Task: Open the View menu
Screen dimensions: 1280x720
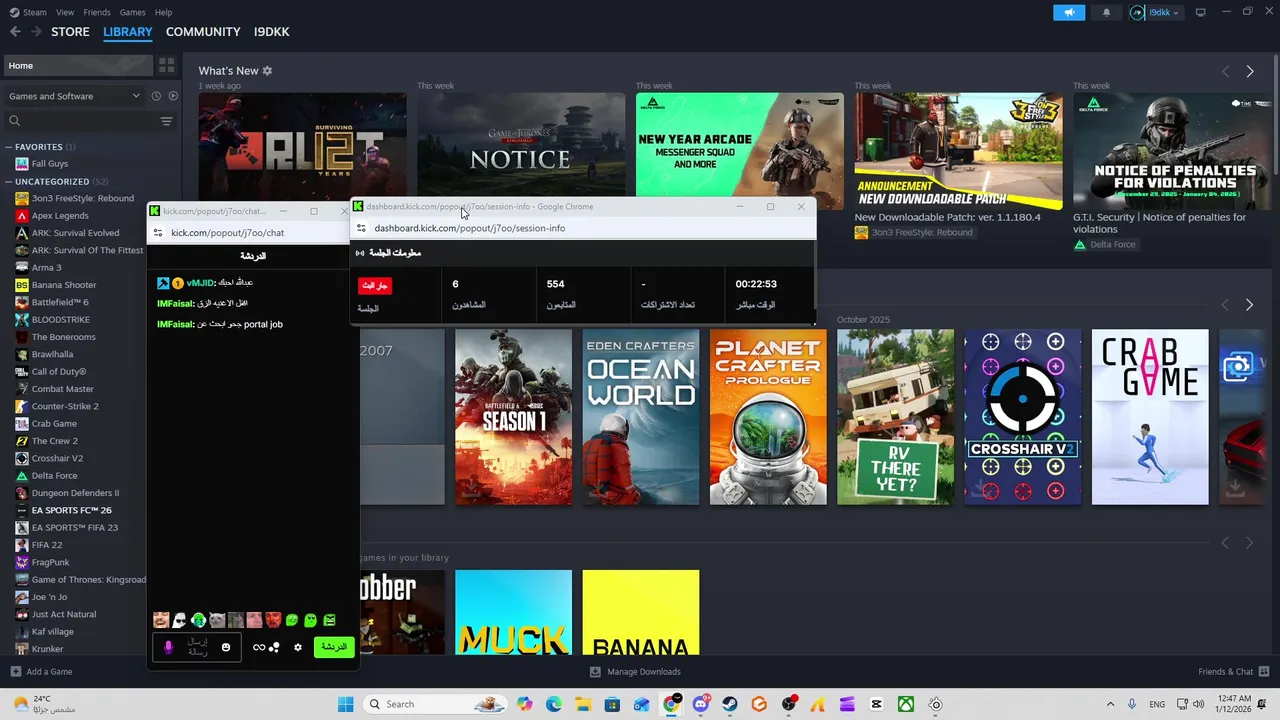Action: tap(65, 12)
